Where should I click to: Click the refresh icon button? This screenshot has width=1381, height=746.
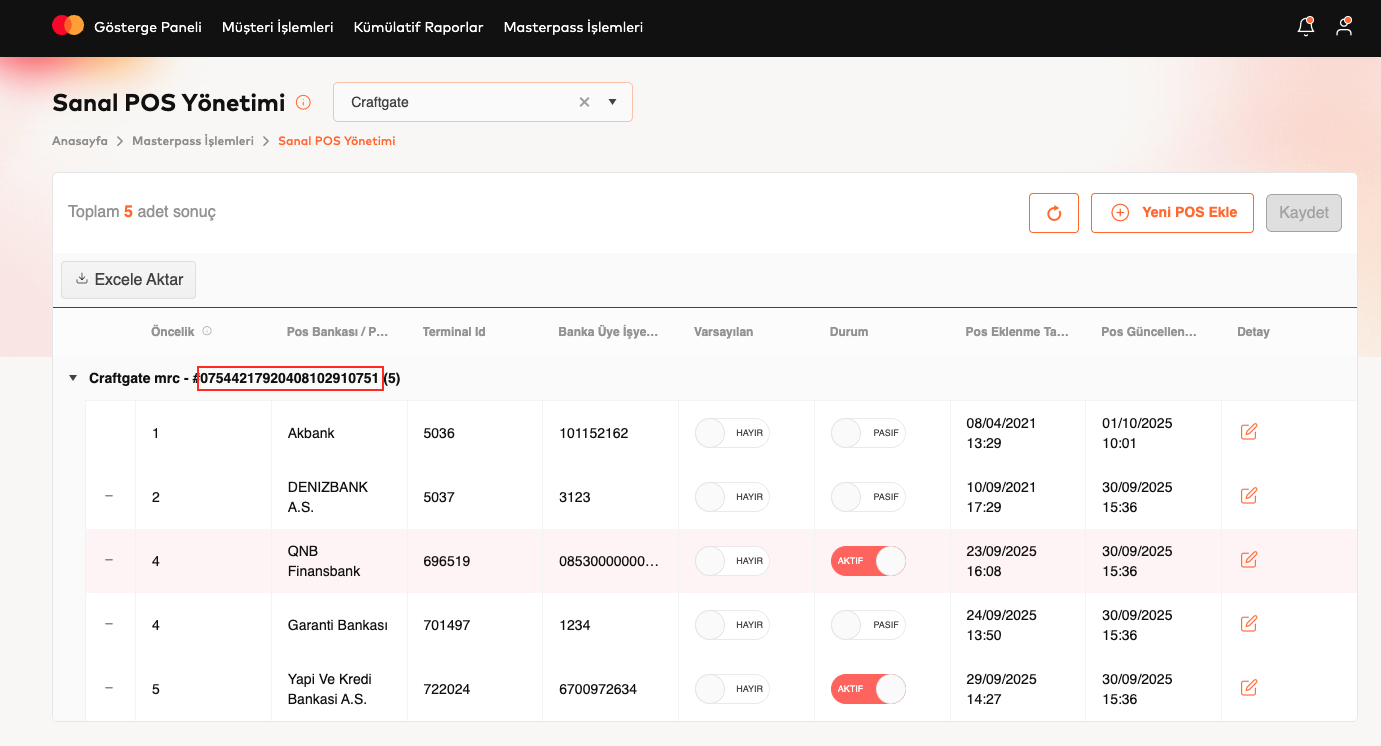pyautogui.click(x=1053, y=213)
